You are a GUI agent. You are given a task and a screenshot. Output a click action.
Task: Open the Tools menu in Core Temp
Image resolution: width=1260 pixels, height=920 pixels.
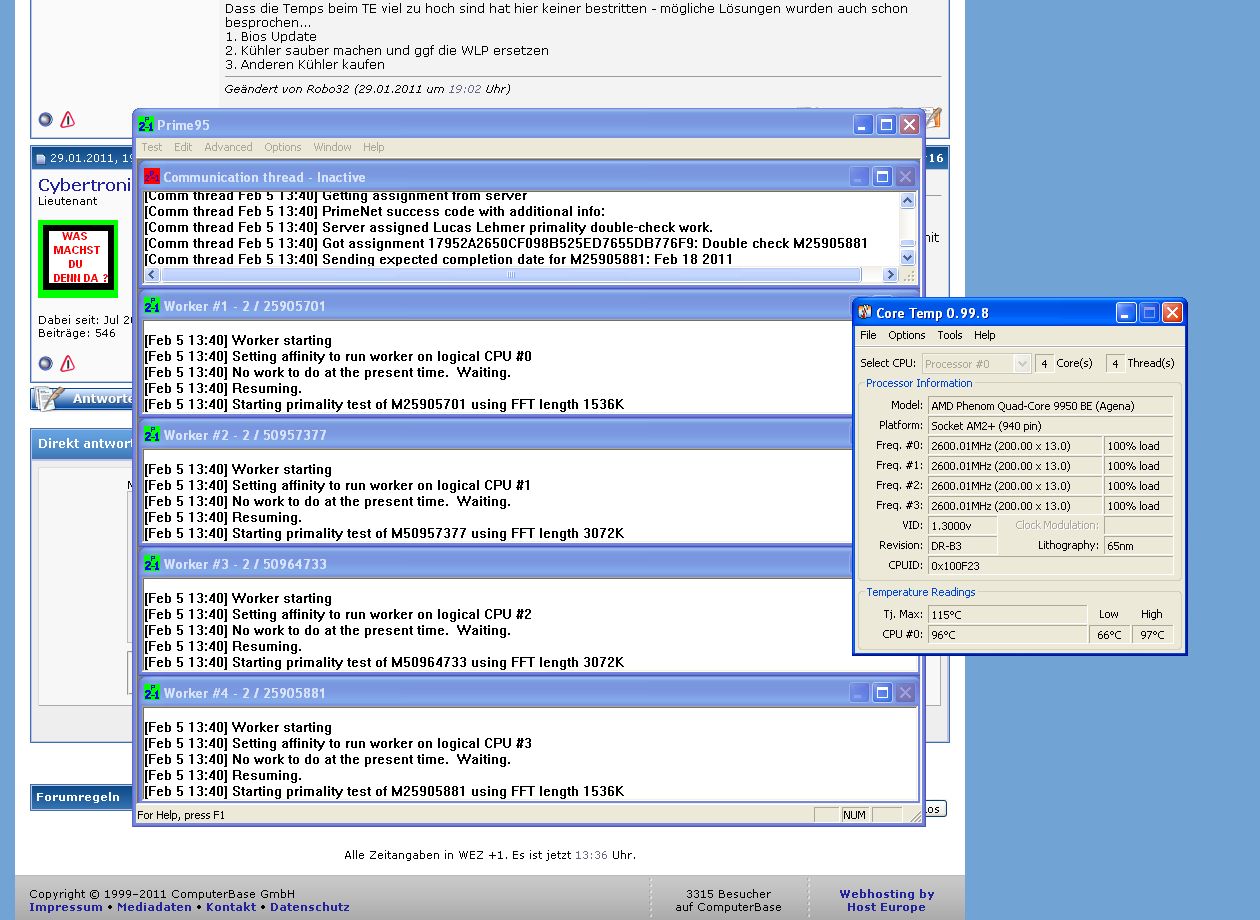click(x=950, y=335)
